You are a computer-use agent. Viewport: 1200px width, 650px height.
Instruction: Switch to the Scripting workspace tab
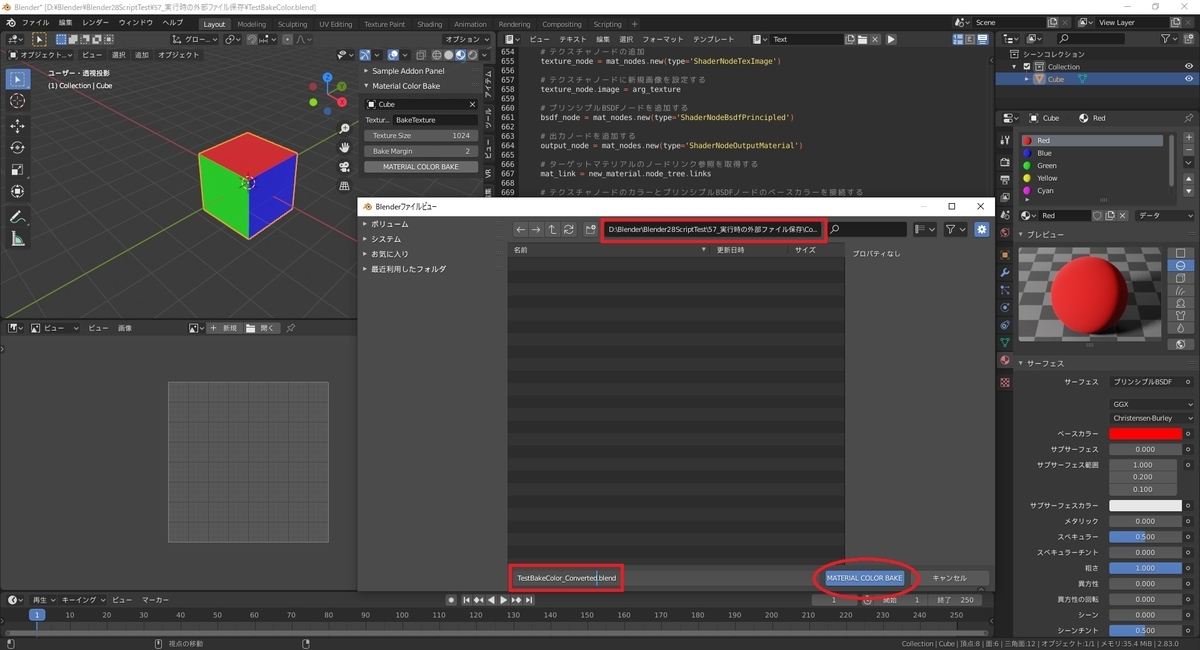(607, 24)
